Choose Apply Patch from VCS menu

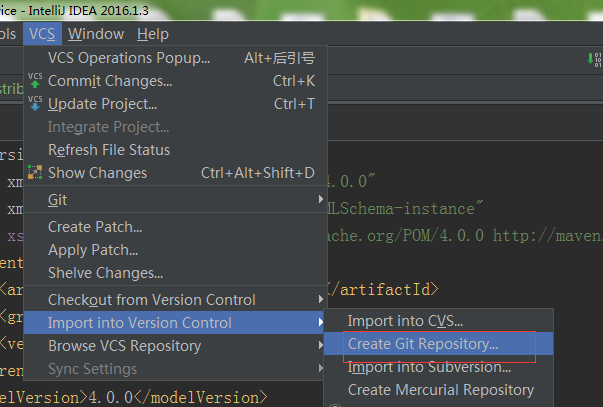[x=93, y=250]
